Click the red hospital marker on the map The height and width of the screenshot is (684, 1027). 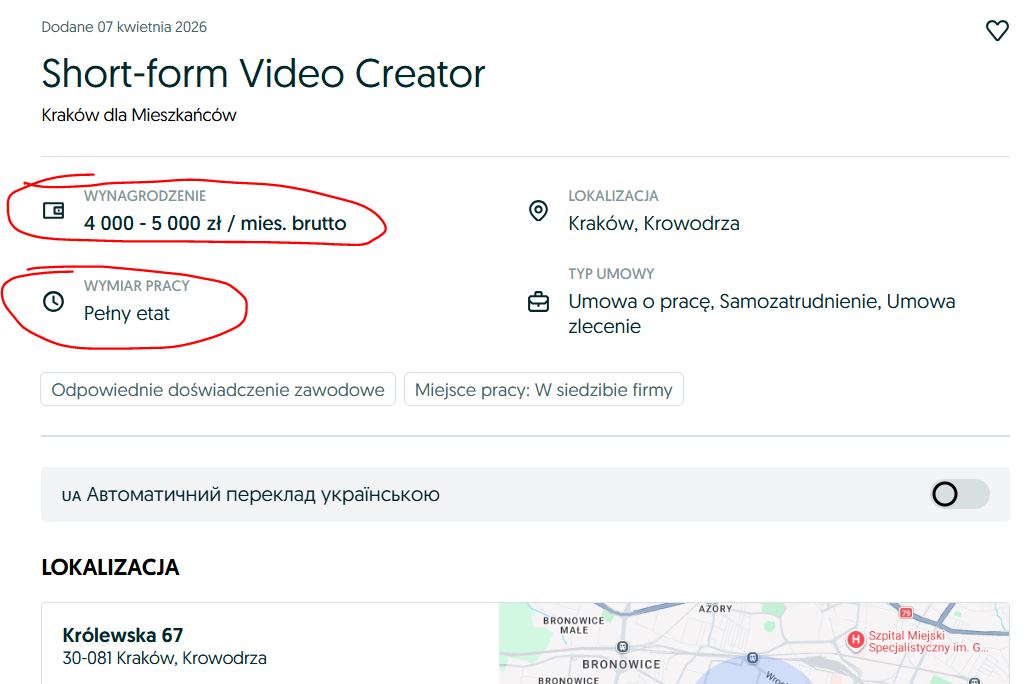[856, 639]
